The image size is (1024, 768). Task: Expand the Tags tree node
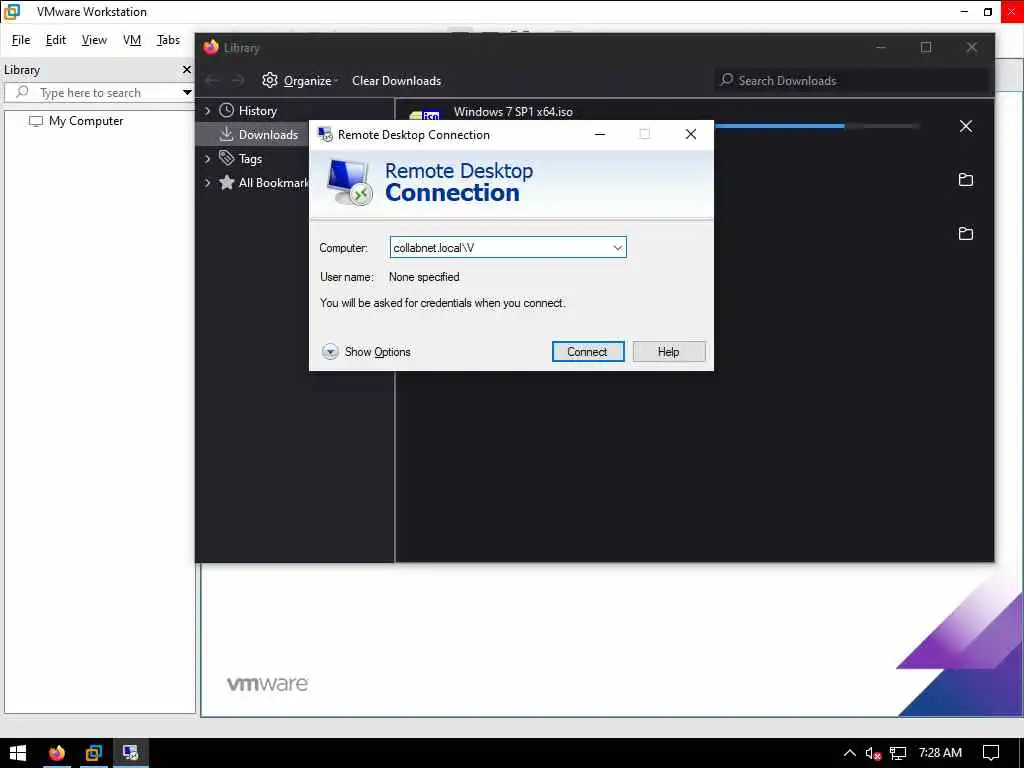(208, 159)
